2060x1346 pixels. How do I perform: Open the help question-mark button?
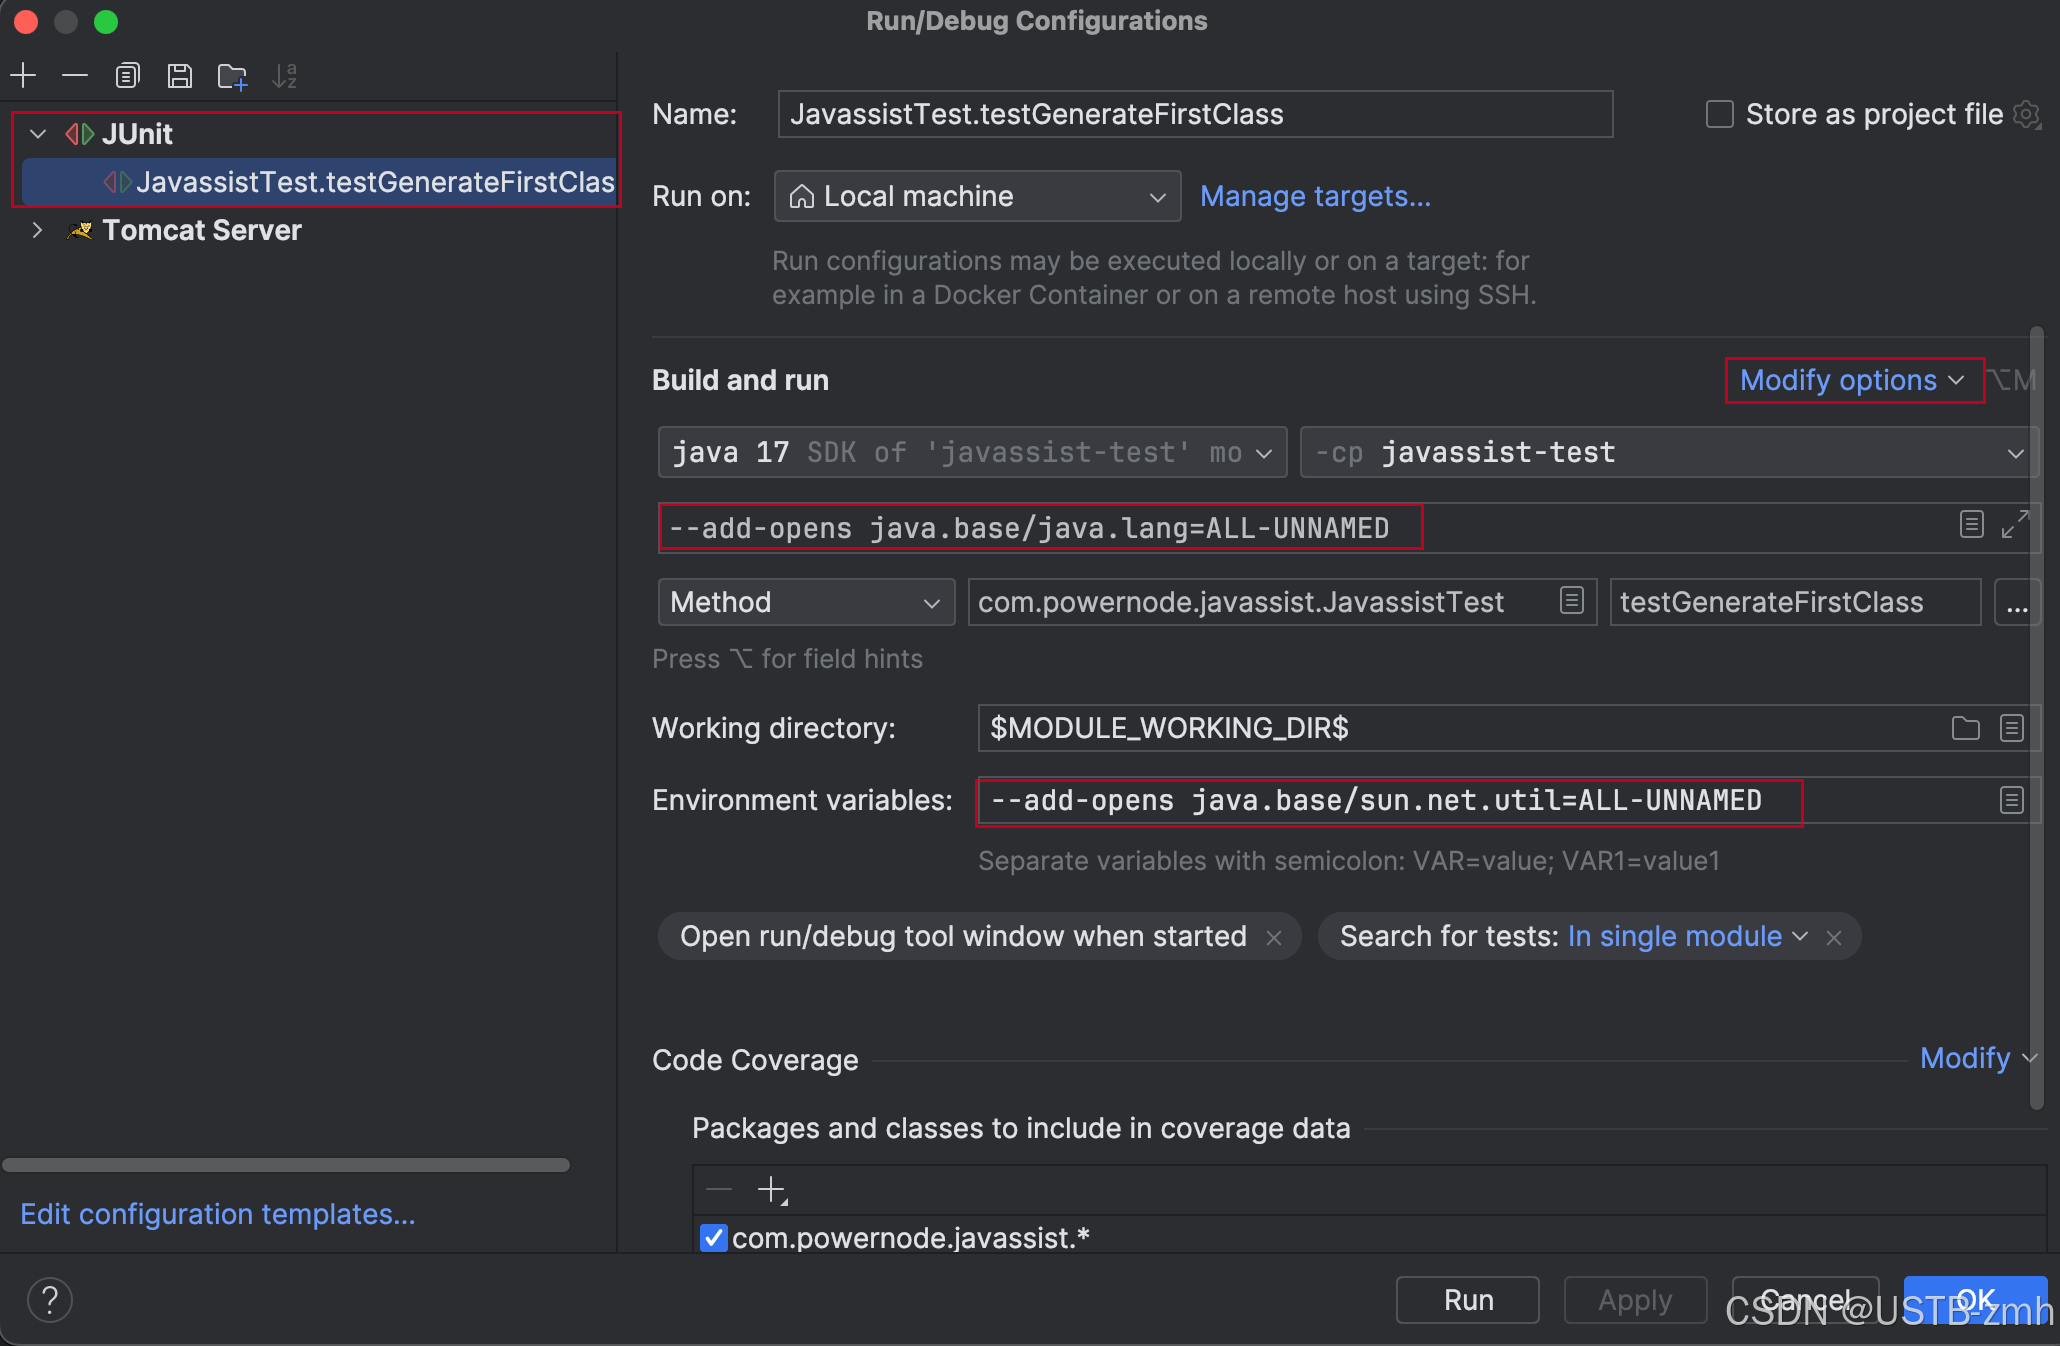coord(50,1300)
